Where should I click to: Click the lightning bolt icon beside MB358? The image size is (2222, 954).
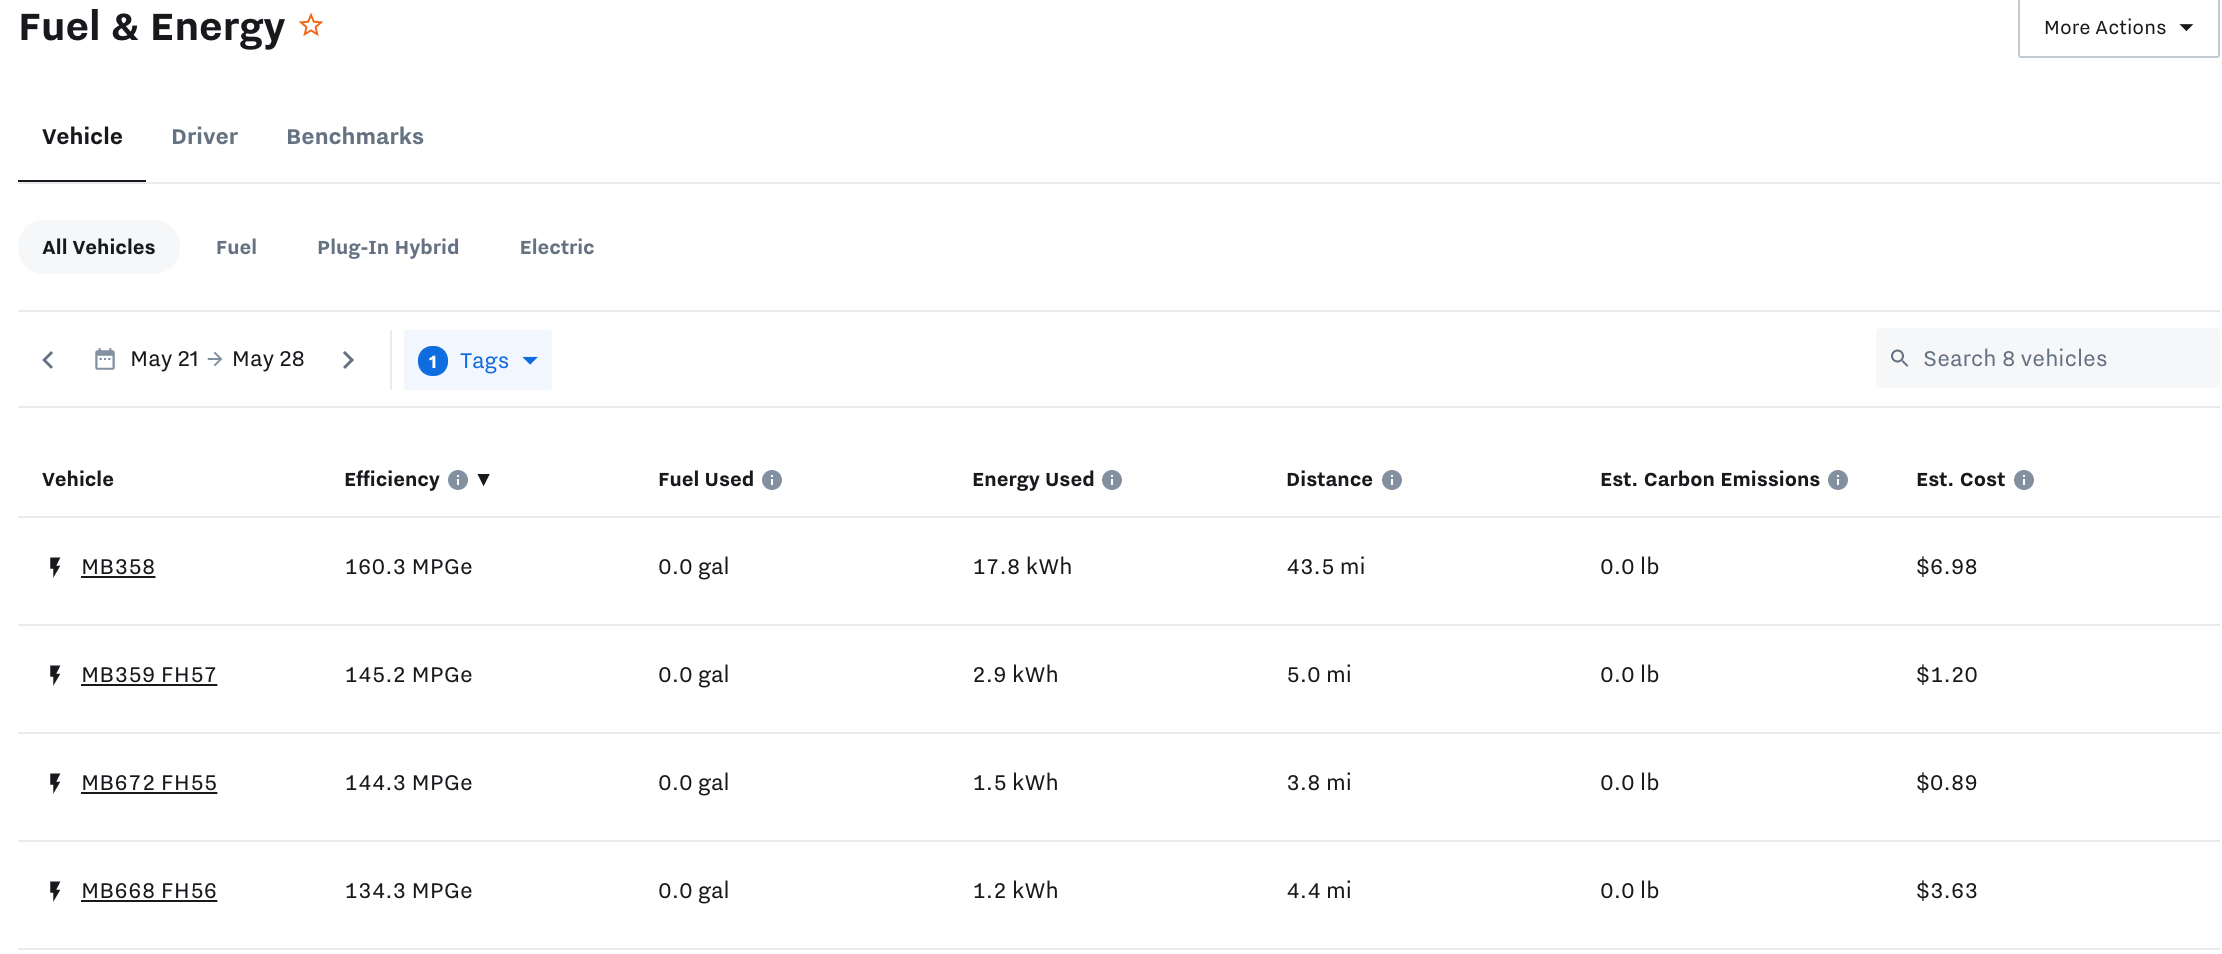53,566
